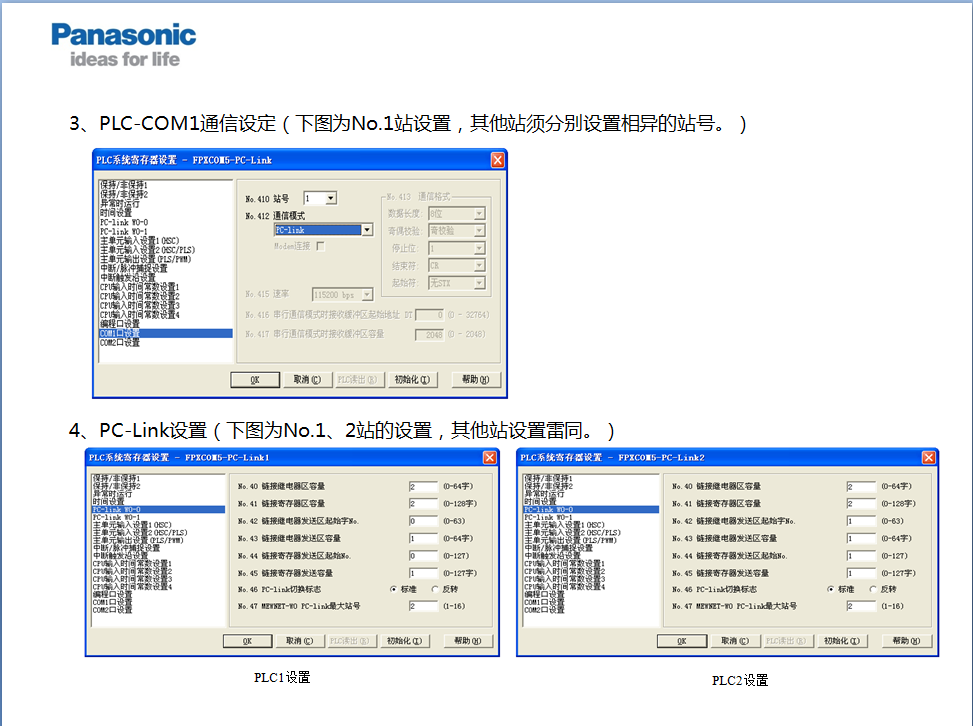This screenshot has height=726, width=973.
Task: Close the FPXCOM5-PC-Link2 dialog window
Action: tap(928, 457)
